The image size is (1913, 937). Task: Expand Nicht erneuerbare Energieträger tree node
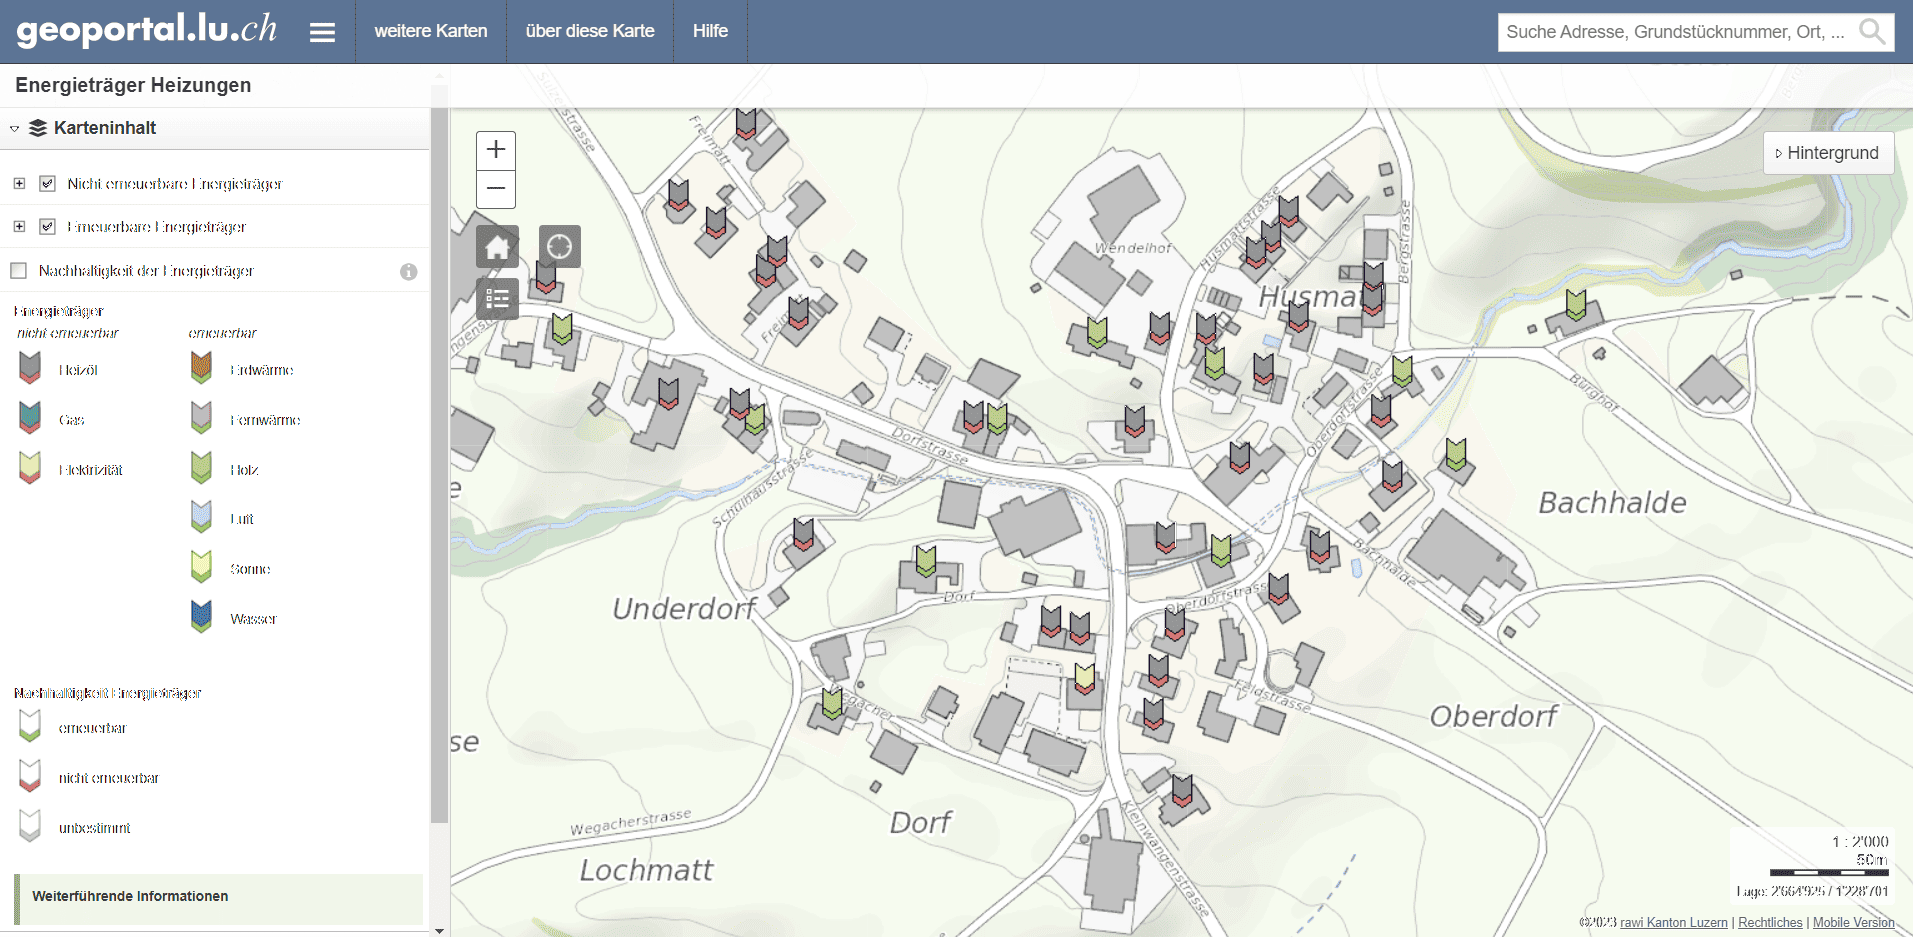pos(19,184)
